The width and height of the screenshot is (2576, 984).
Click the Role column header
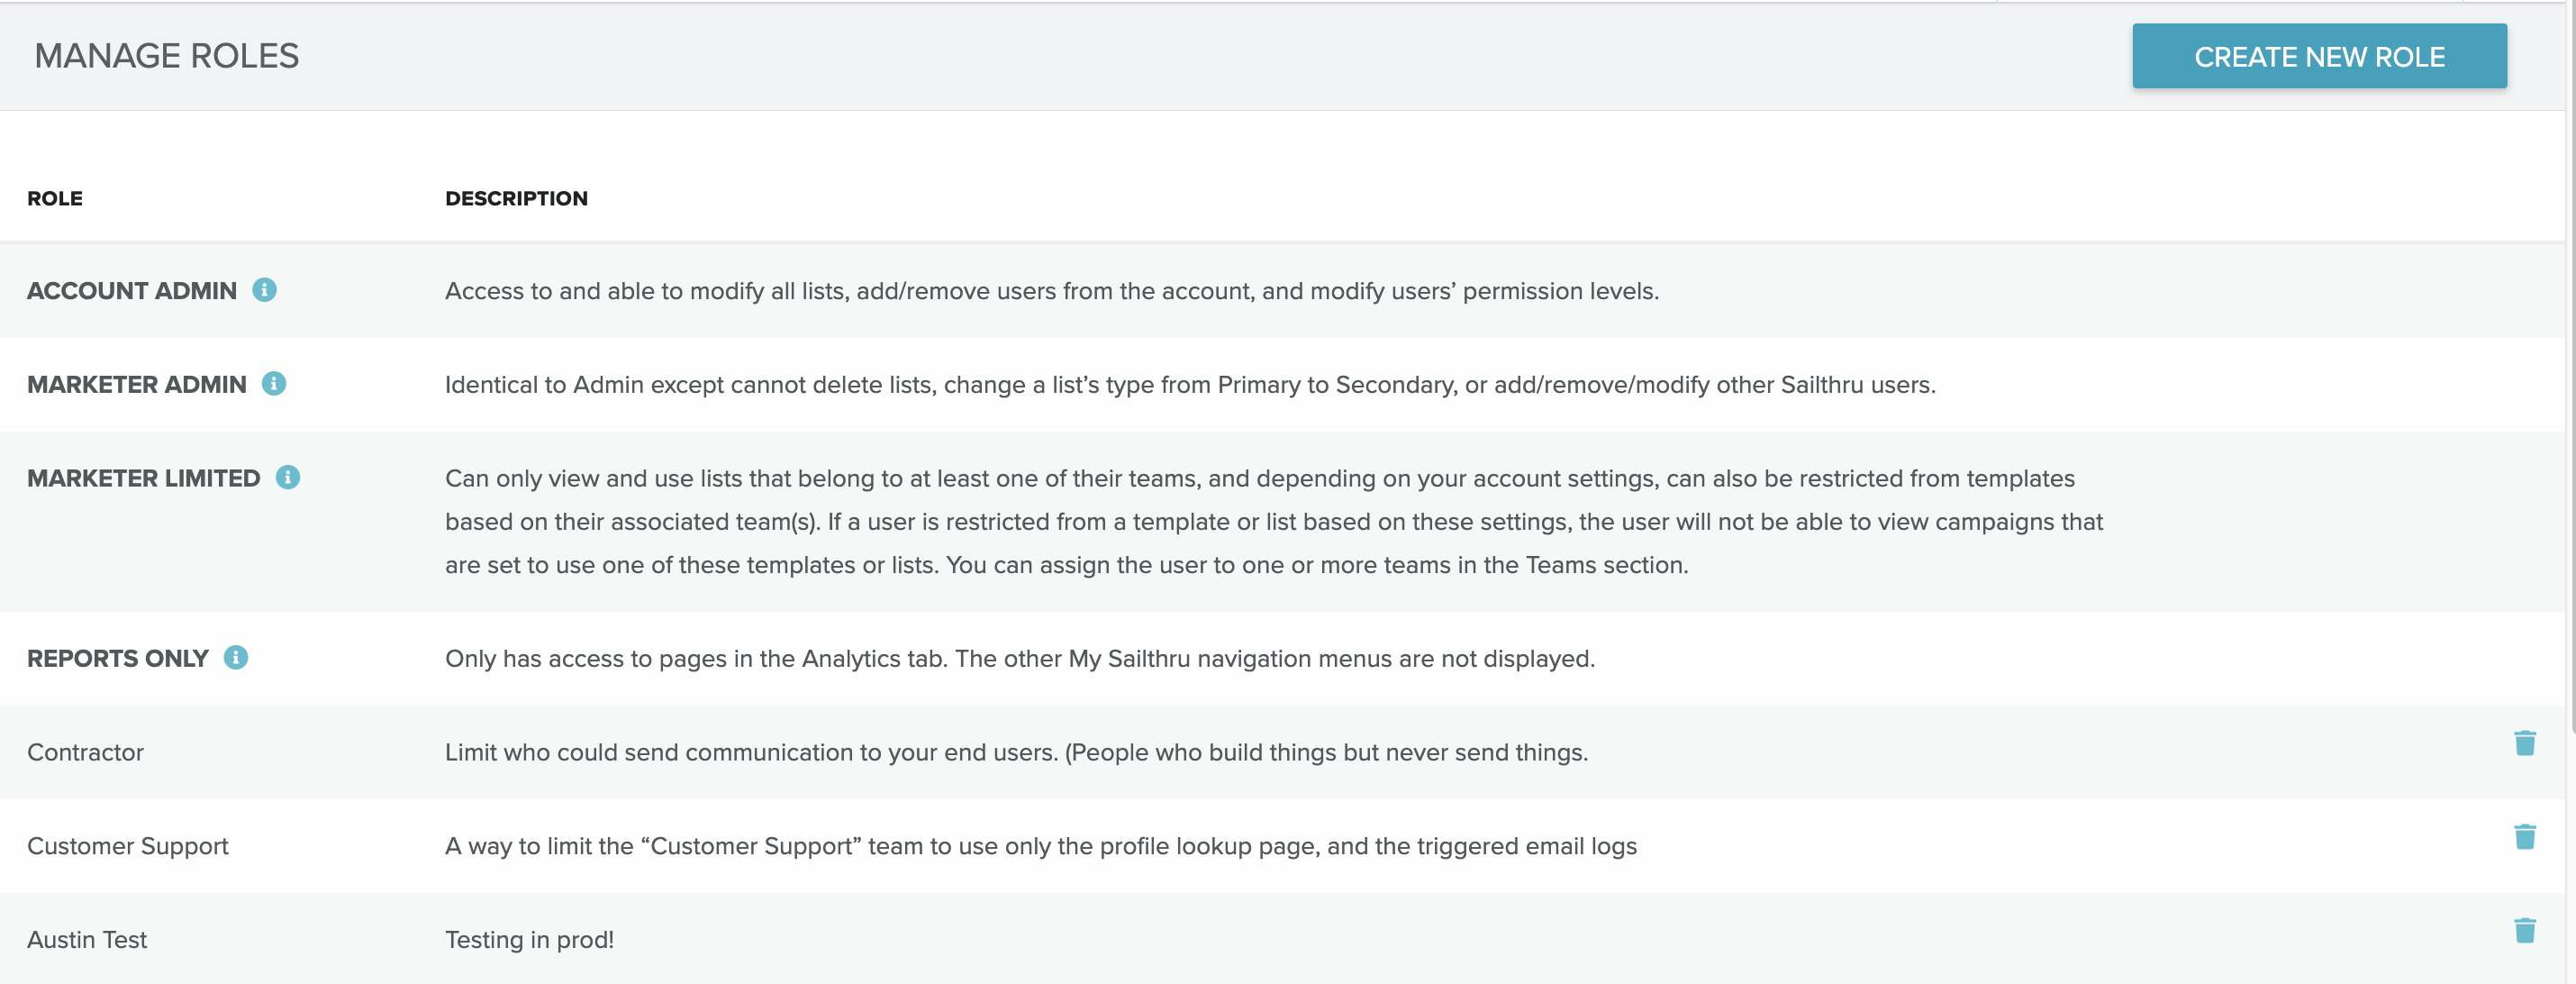pyautogui.click(x=55, y=199)
